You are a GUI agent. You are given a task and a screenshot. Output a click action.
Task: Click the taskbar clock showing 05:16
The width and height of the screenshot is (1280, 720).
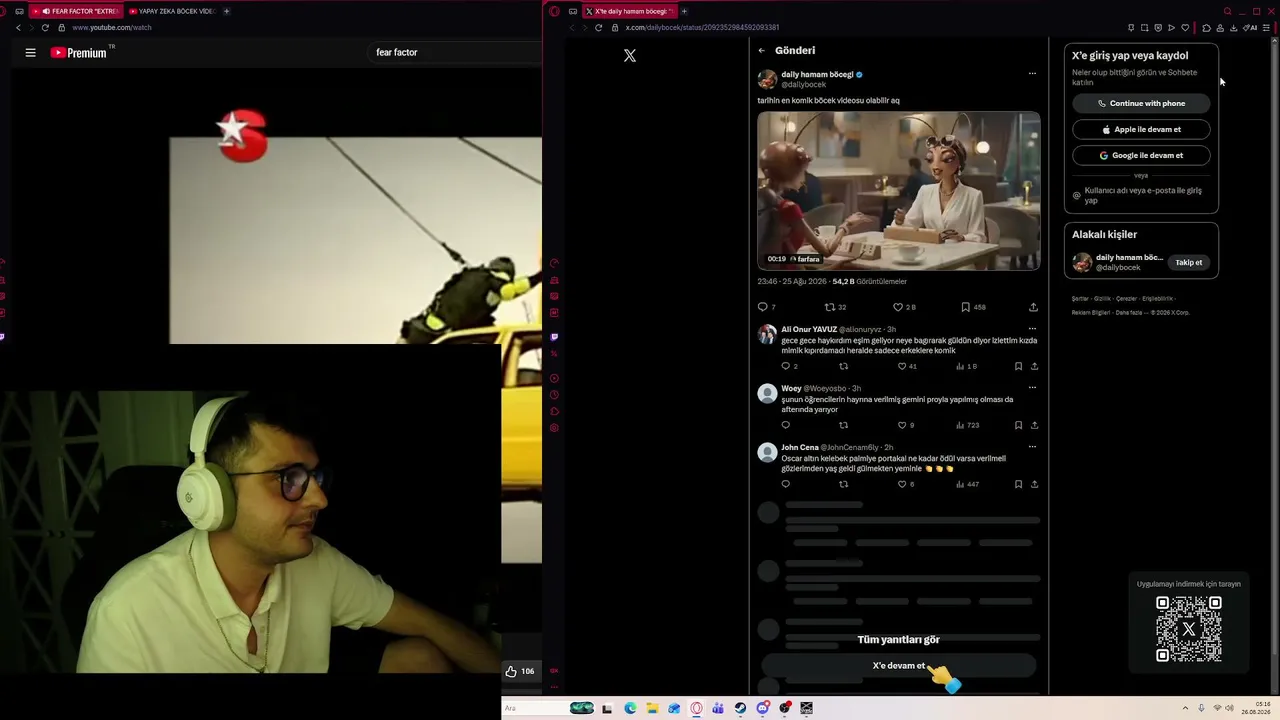click(x=1256, y=708)
